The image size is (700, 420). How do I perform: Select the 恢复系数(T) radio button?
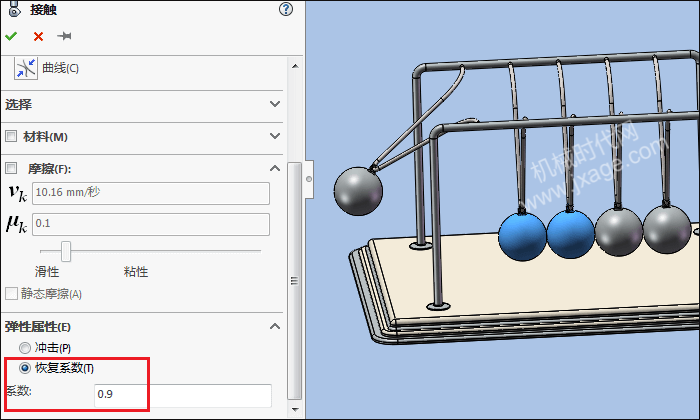(25, 368)
